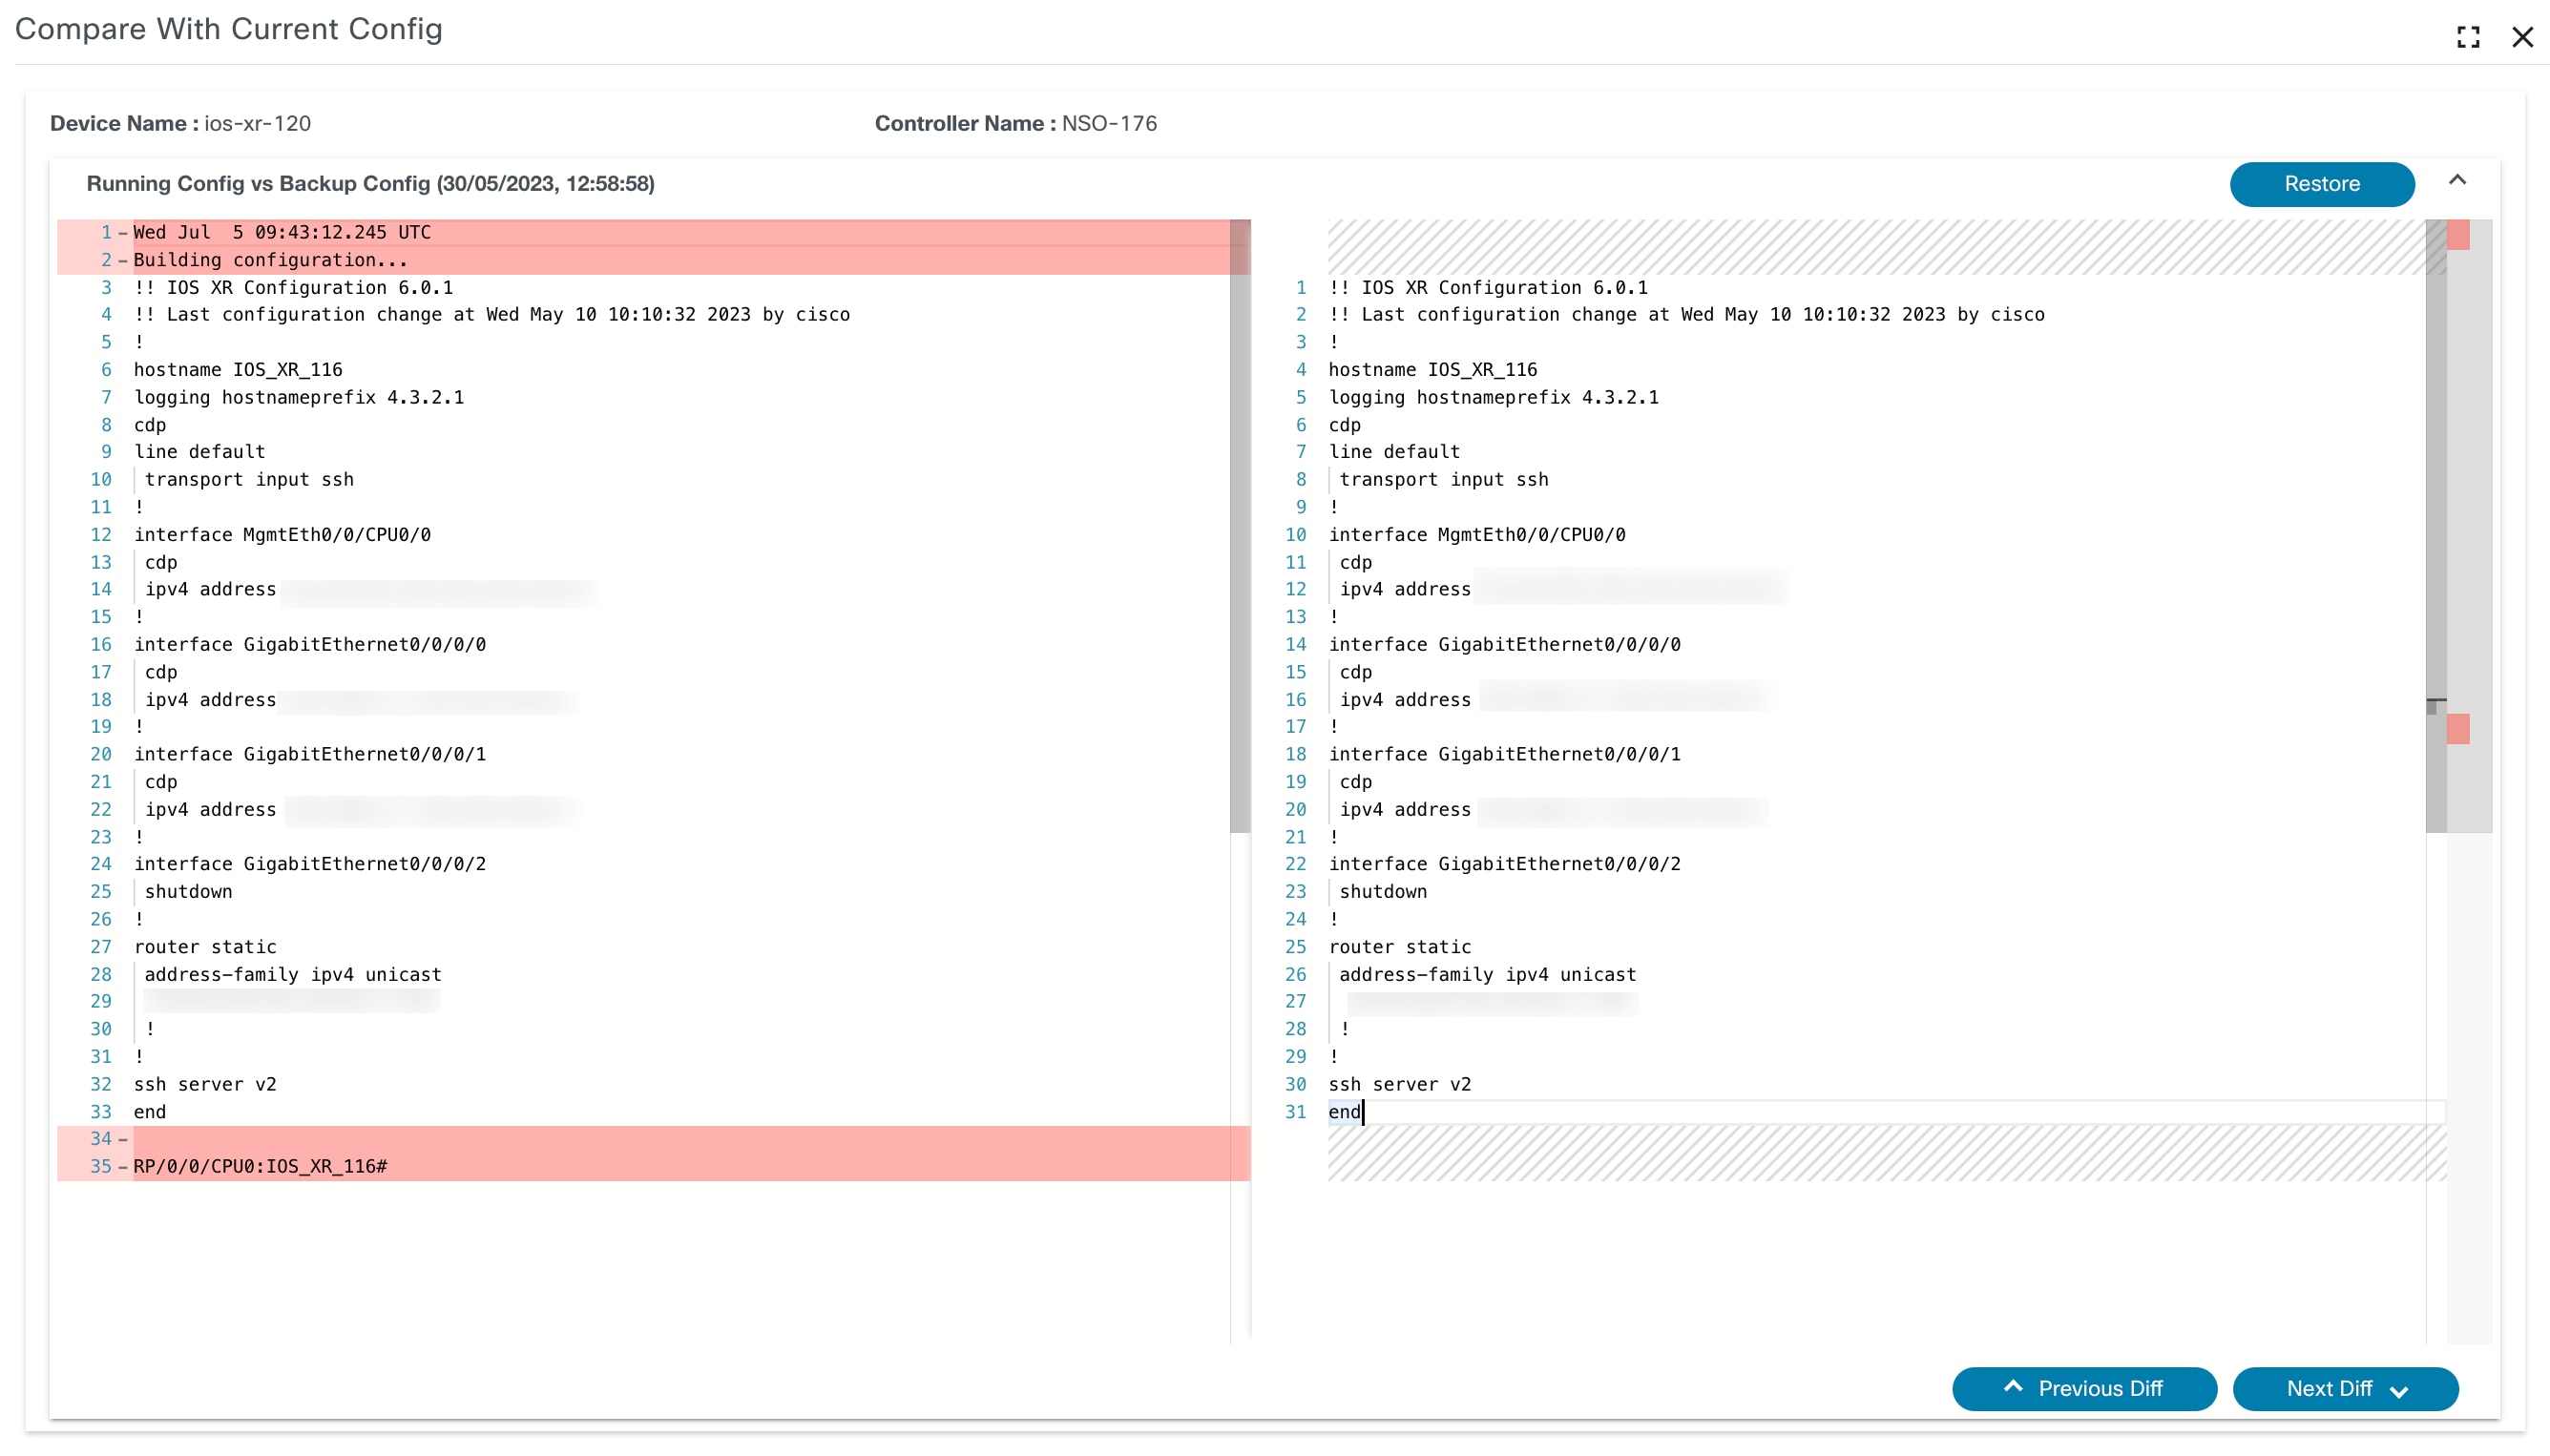Jump to Next Diff
The width and height of the screenshot is (2550, 1456).
tap(2344, 1388)
